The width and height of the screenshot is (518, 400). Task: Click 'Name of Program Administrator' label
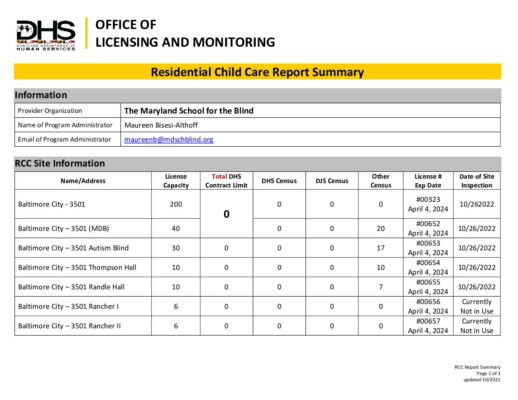click(x=65, y=125)
